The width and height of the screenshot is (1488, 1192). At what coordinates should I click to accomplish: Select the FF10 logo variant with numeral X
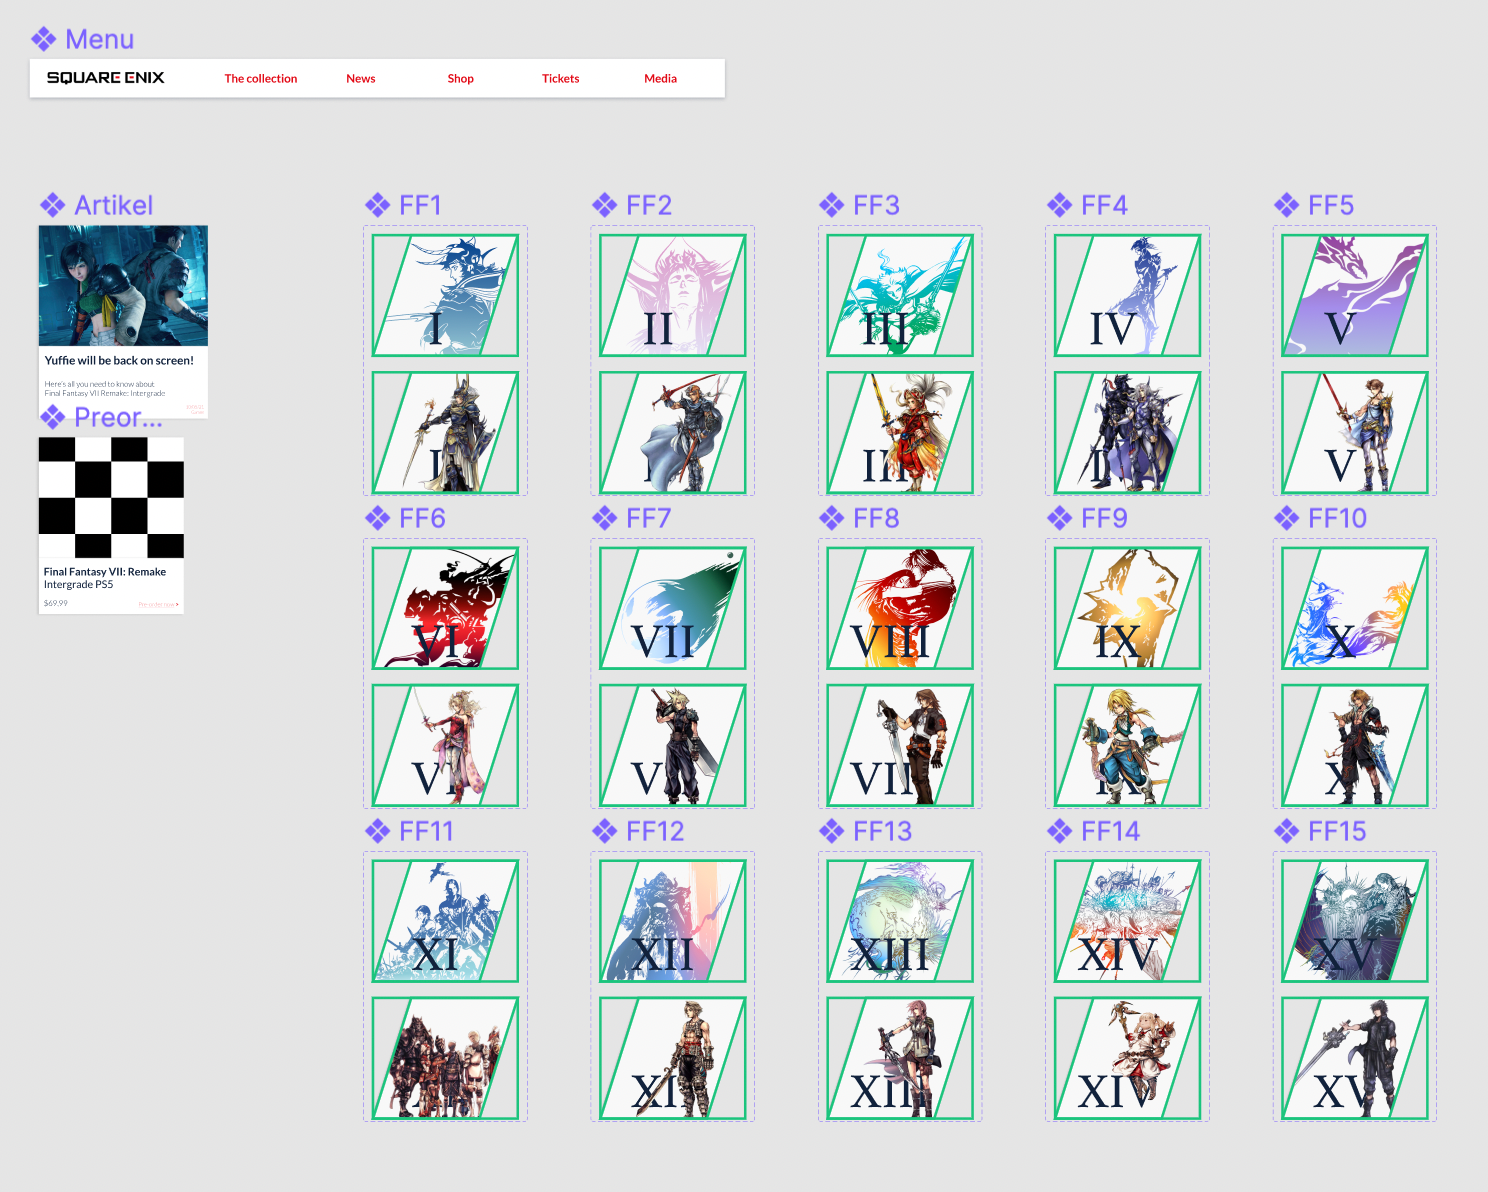coord(1354,608)
